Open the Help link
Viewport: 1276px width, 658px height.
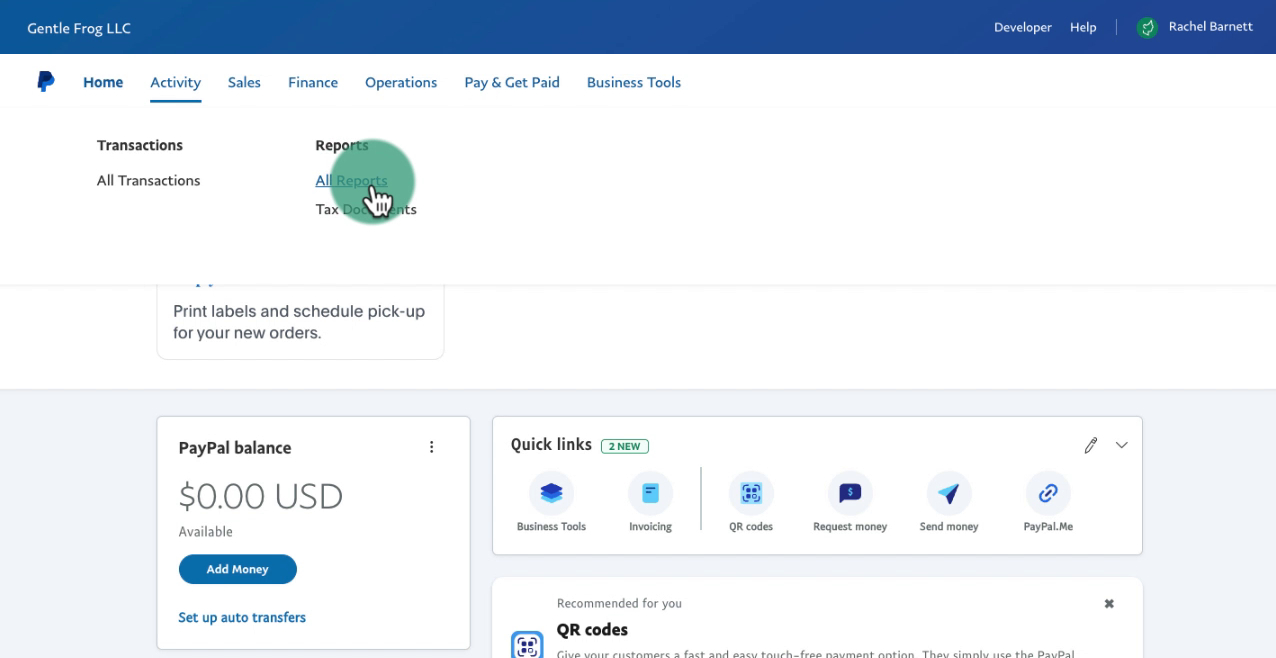pyautogui.click(x=1083, y=27)
